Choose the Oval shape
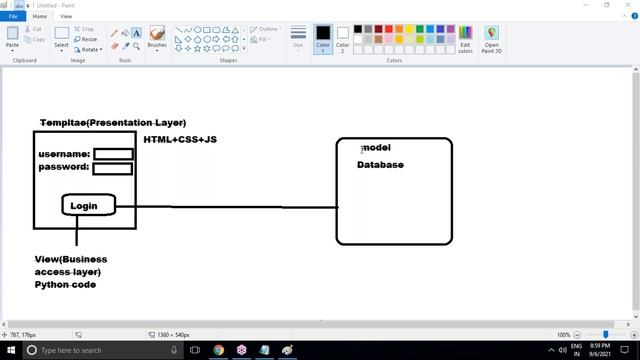The height and width of the screenshot is (360, 640). point(198,30)
